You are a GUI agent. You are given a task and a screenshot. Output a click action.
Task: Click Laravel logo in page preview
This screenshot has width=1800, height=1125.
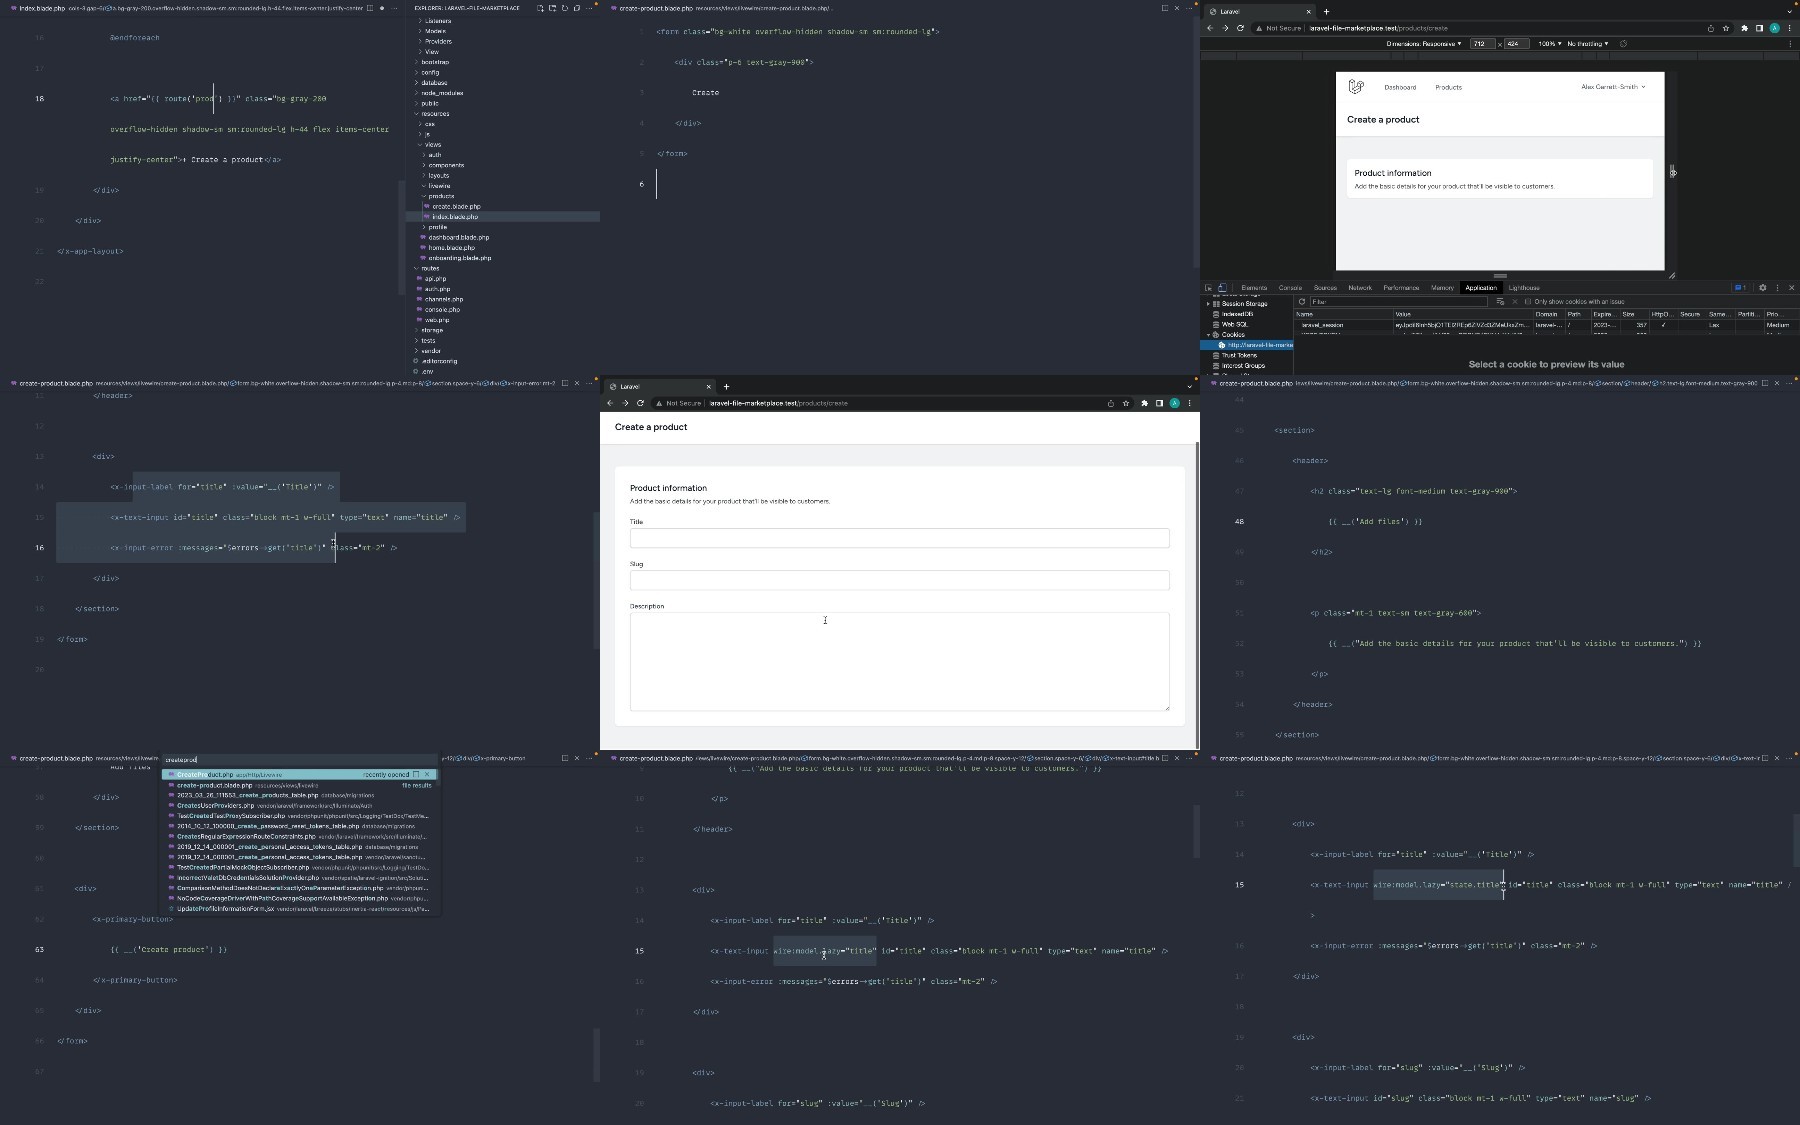point(1356,87)
